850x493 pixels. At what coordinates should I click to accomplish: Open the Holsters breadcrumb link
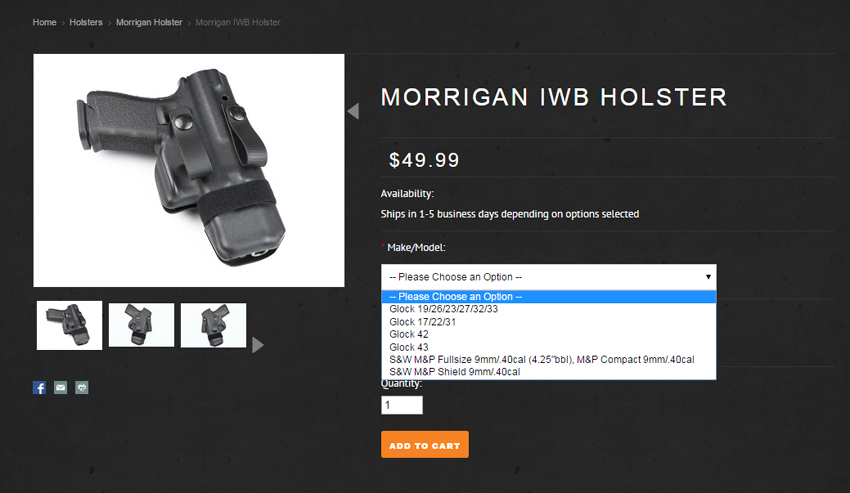[x=86, y=22]
